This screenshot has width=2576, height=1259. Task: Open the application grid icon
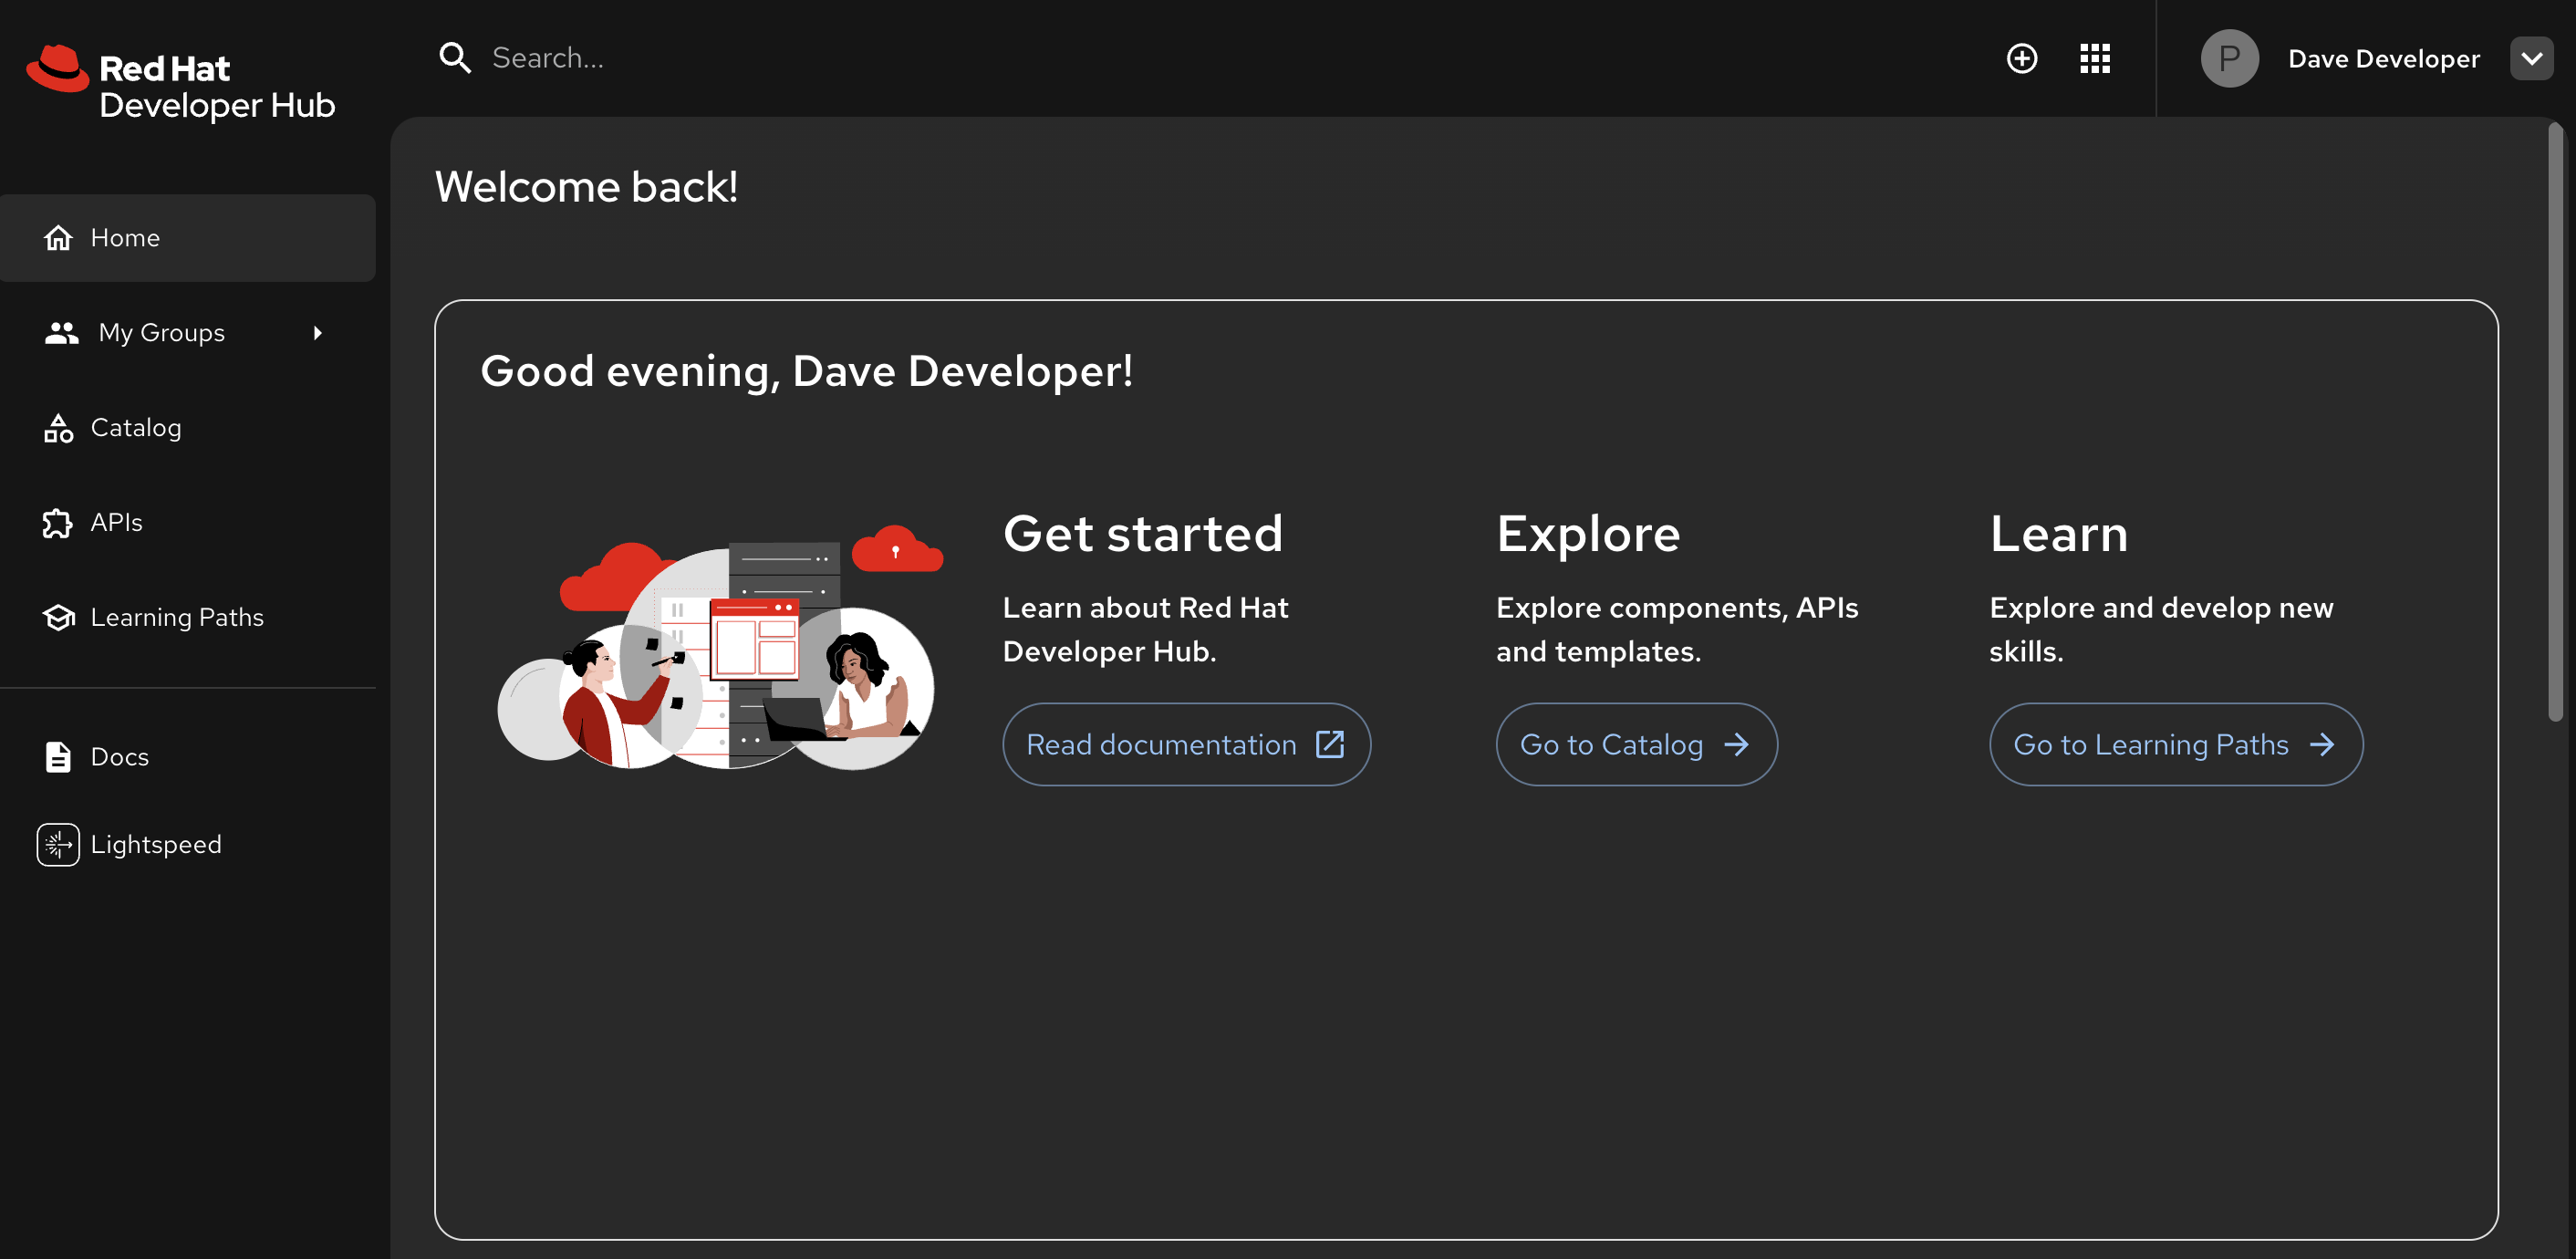2095,58
